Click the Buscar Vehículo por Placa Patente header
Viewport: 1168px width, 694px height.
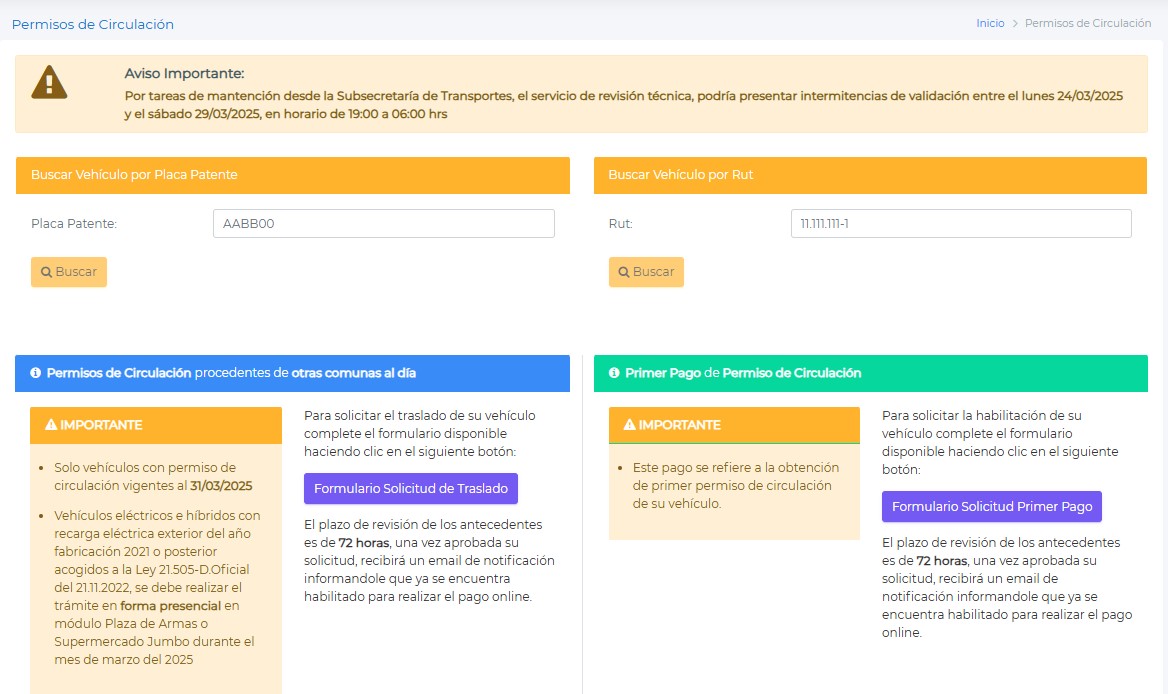292,175
